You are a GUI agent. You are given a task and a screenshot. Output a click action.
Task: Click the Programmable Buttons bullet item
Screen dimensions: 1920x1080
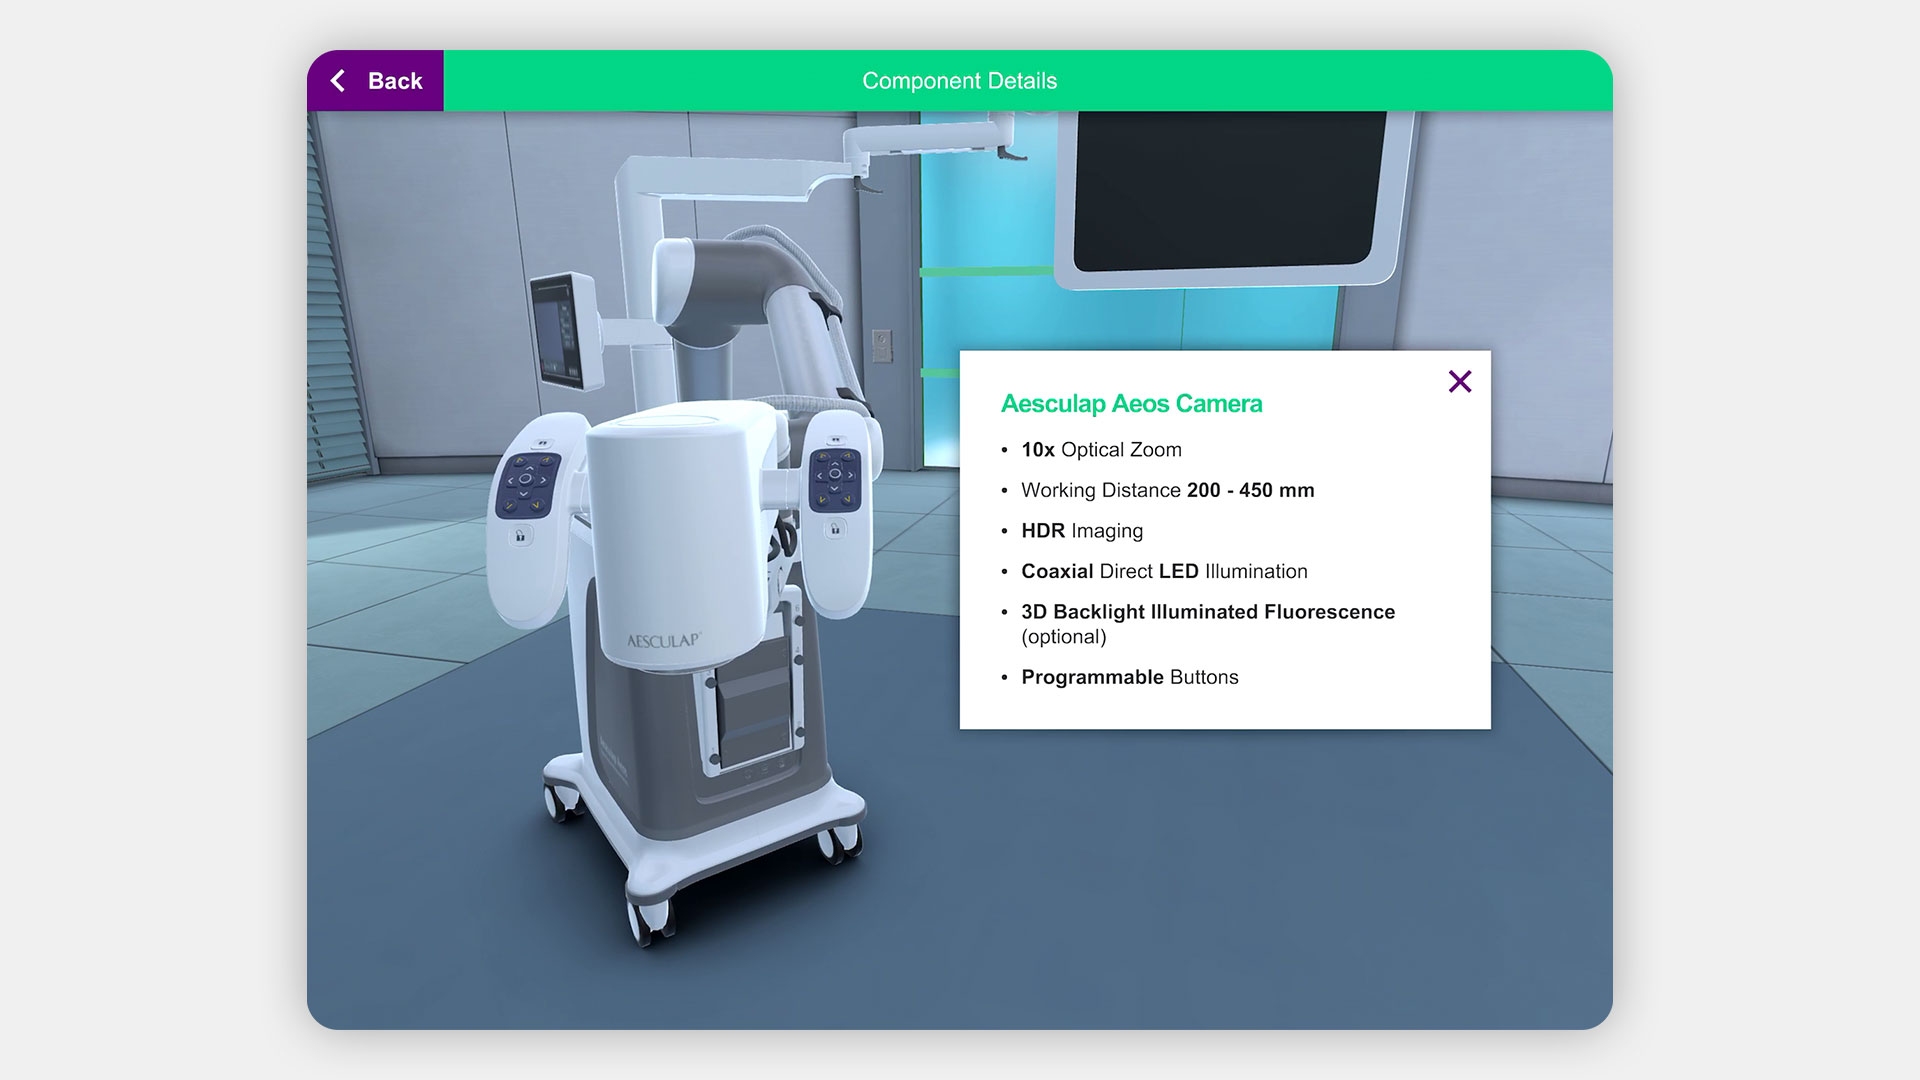tap(1129, 677)
